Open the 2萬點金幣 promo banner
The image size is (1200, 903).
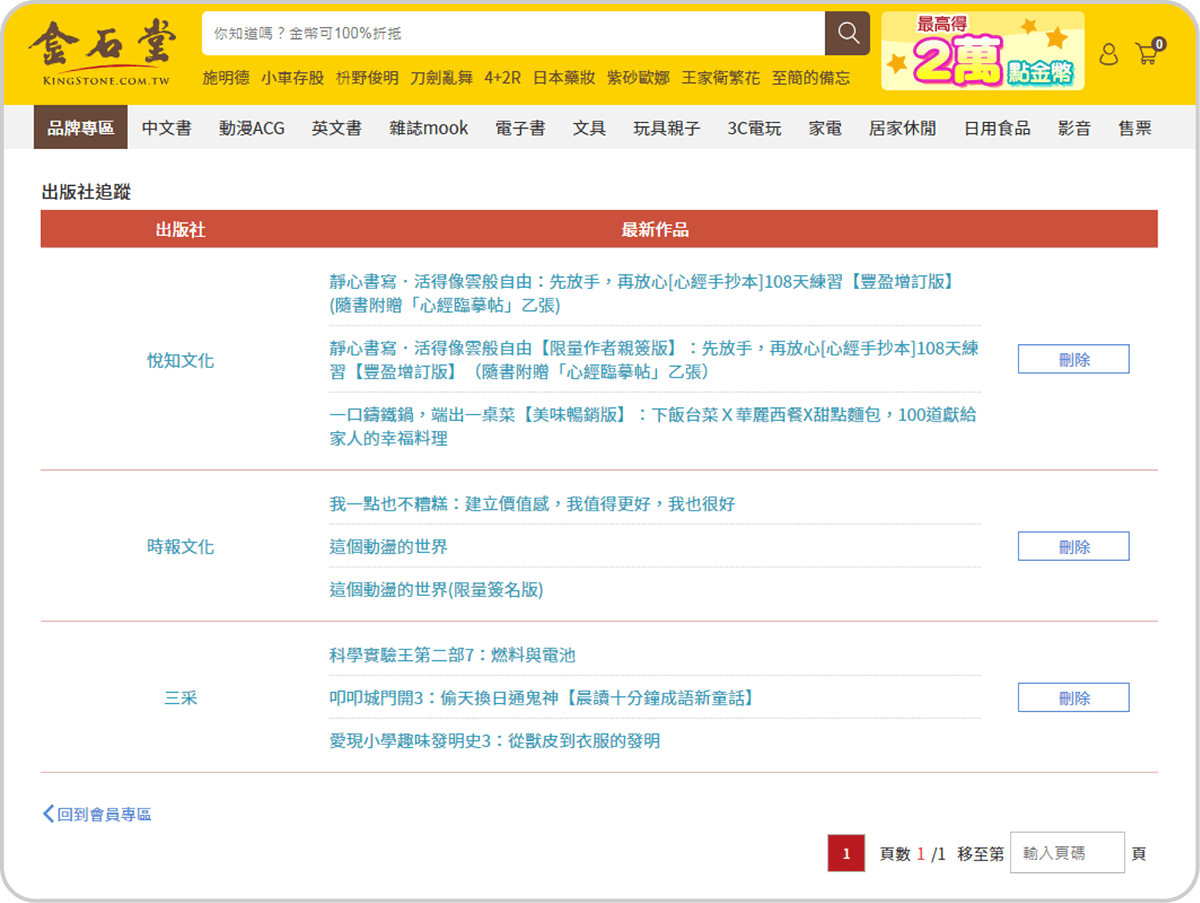[981, 48]
